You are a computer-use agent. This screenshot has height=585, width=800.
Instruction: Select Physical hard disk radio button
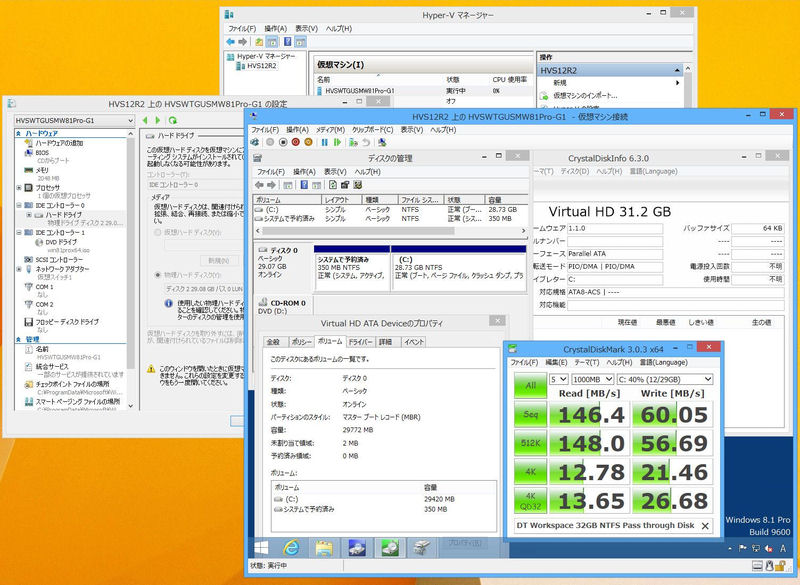[158, 275]
